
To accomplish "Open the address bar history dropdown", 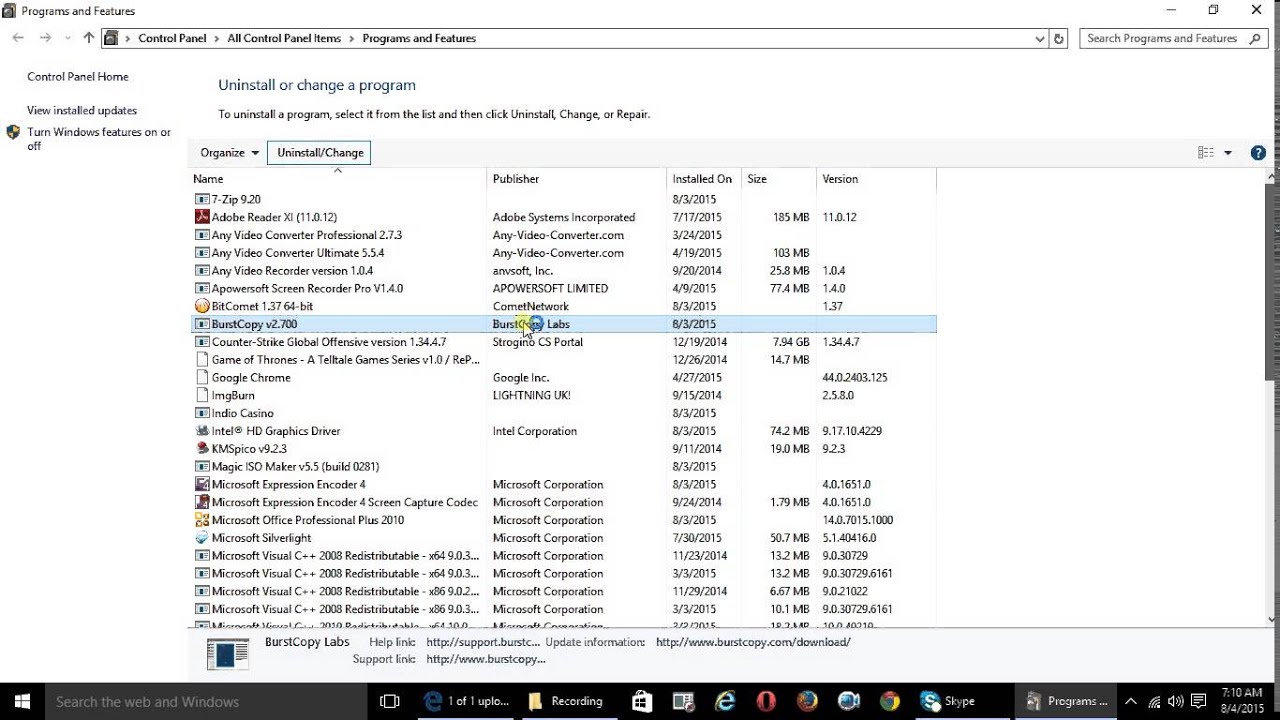I will [x=1040, y=38].
